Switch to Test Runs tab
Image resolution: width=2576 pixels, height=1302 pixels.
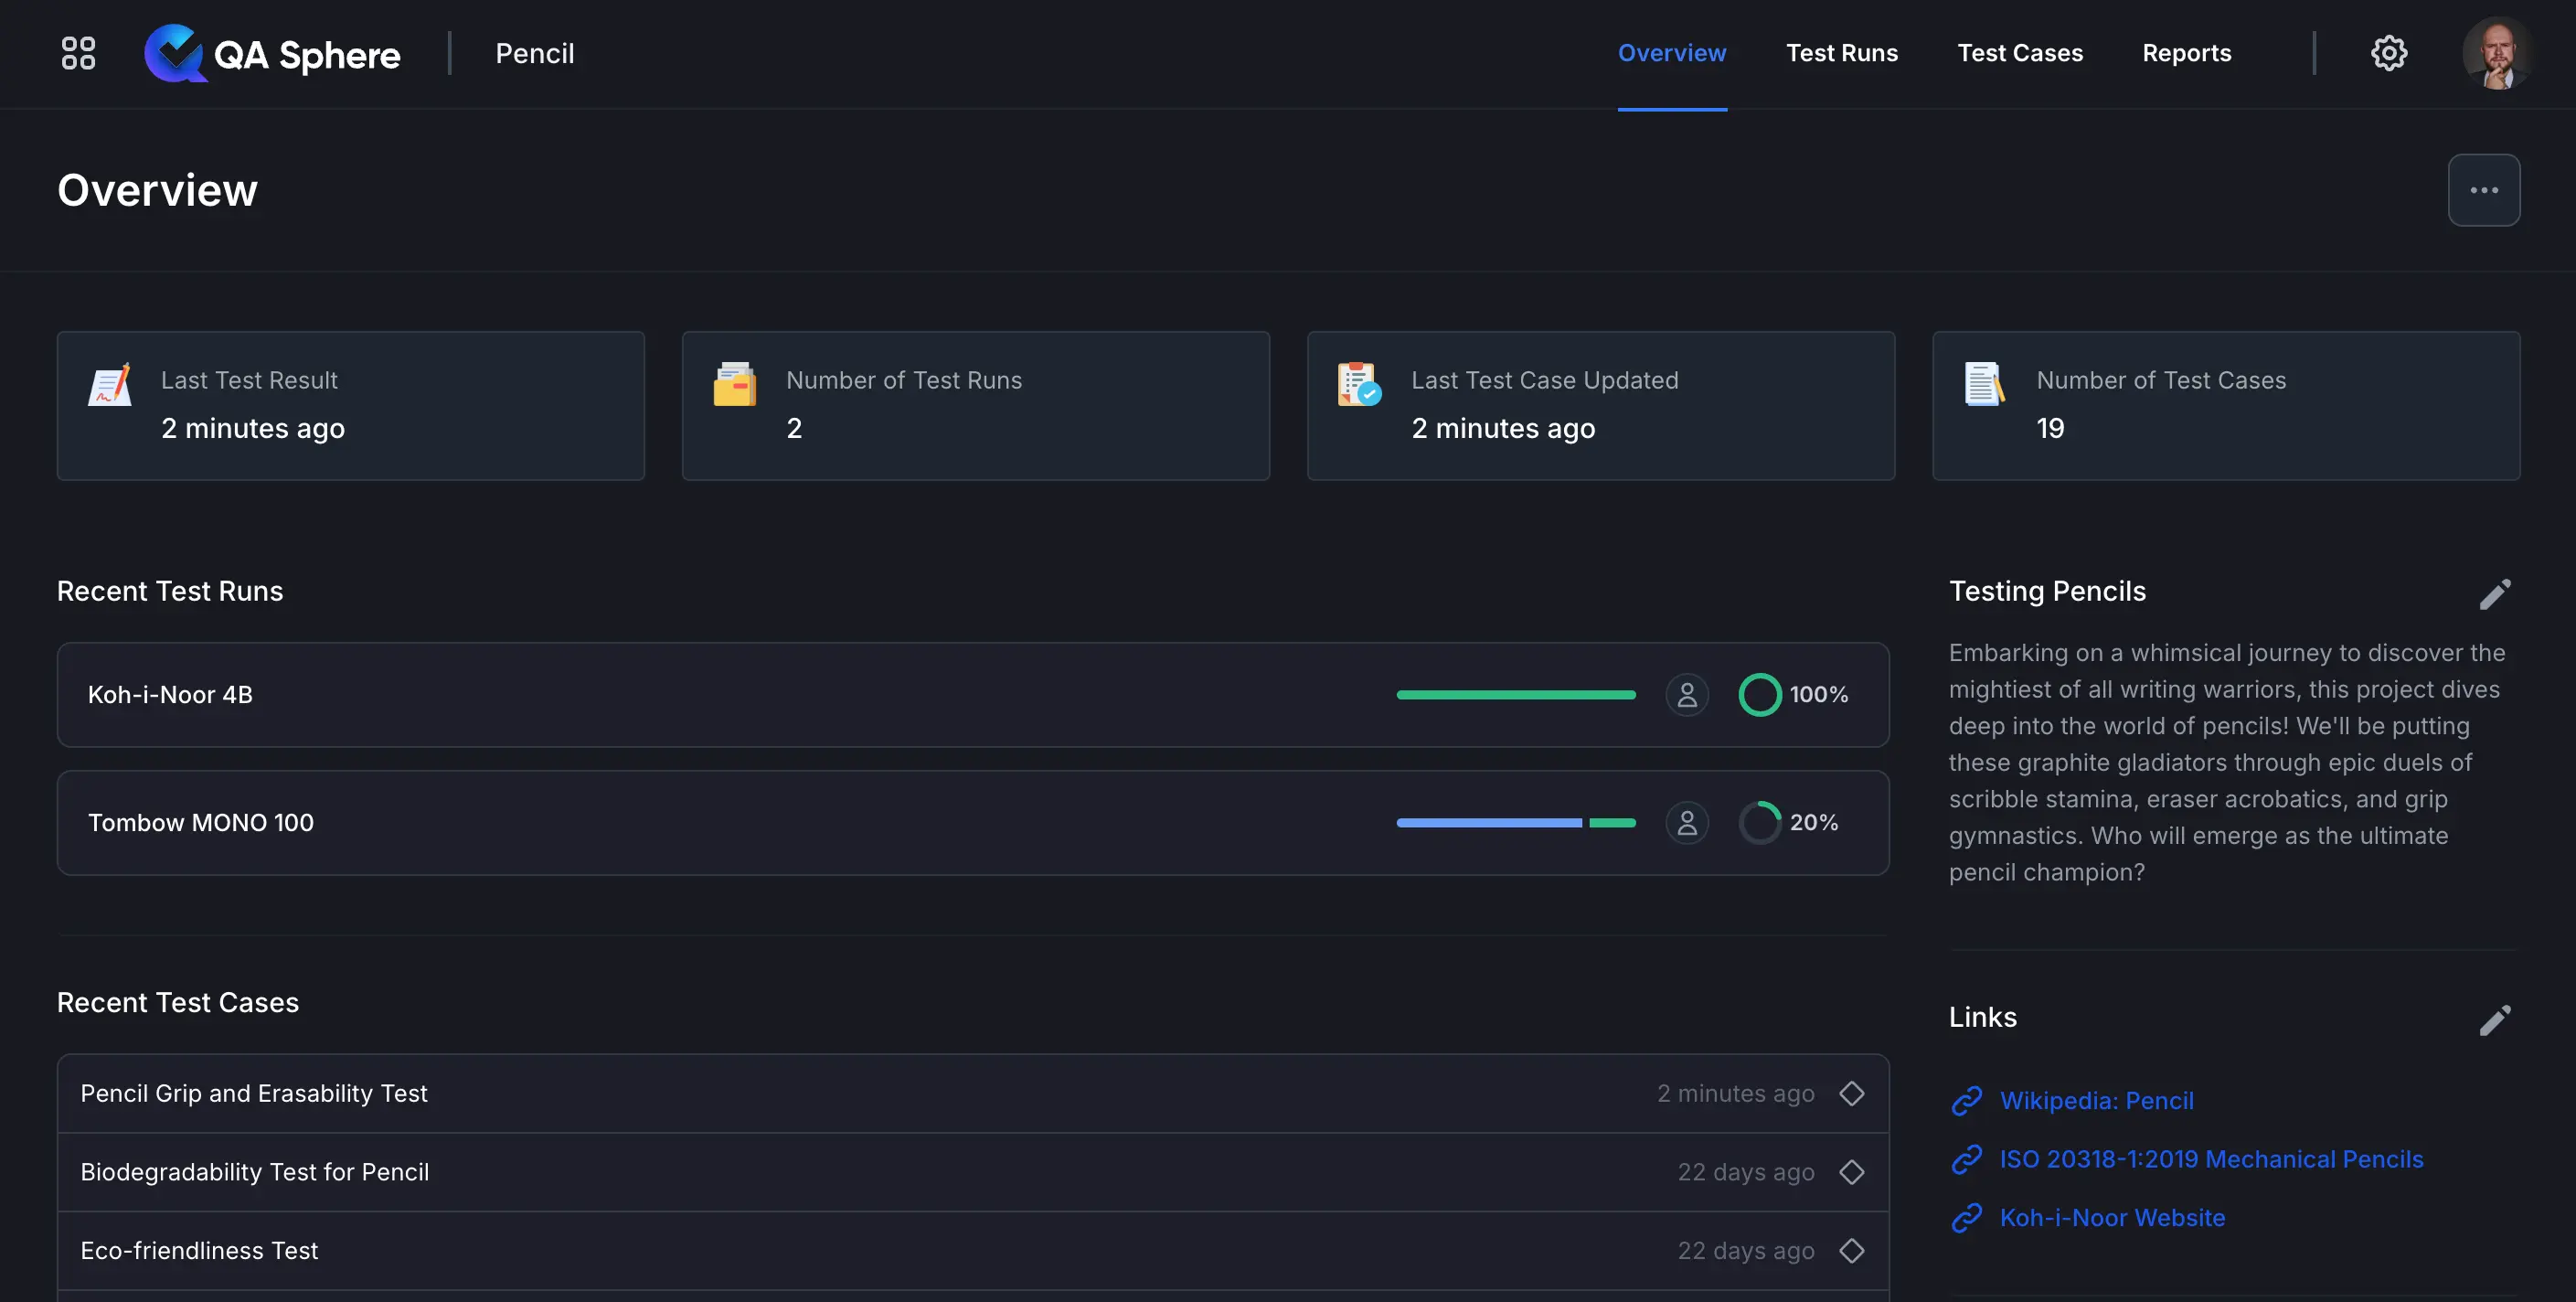[x=1841, y=53]
